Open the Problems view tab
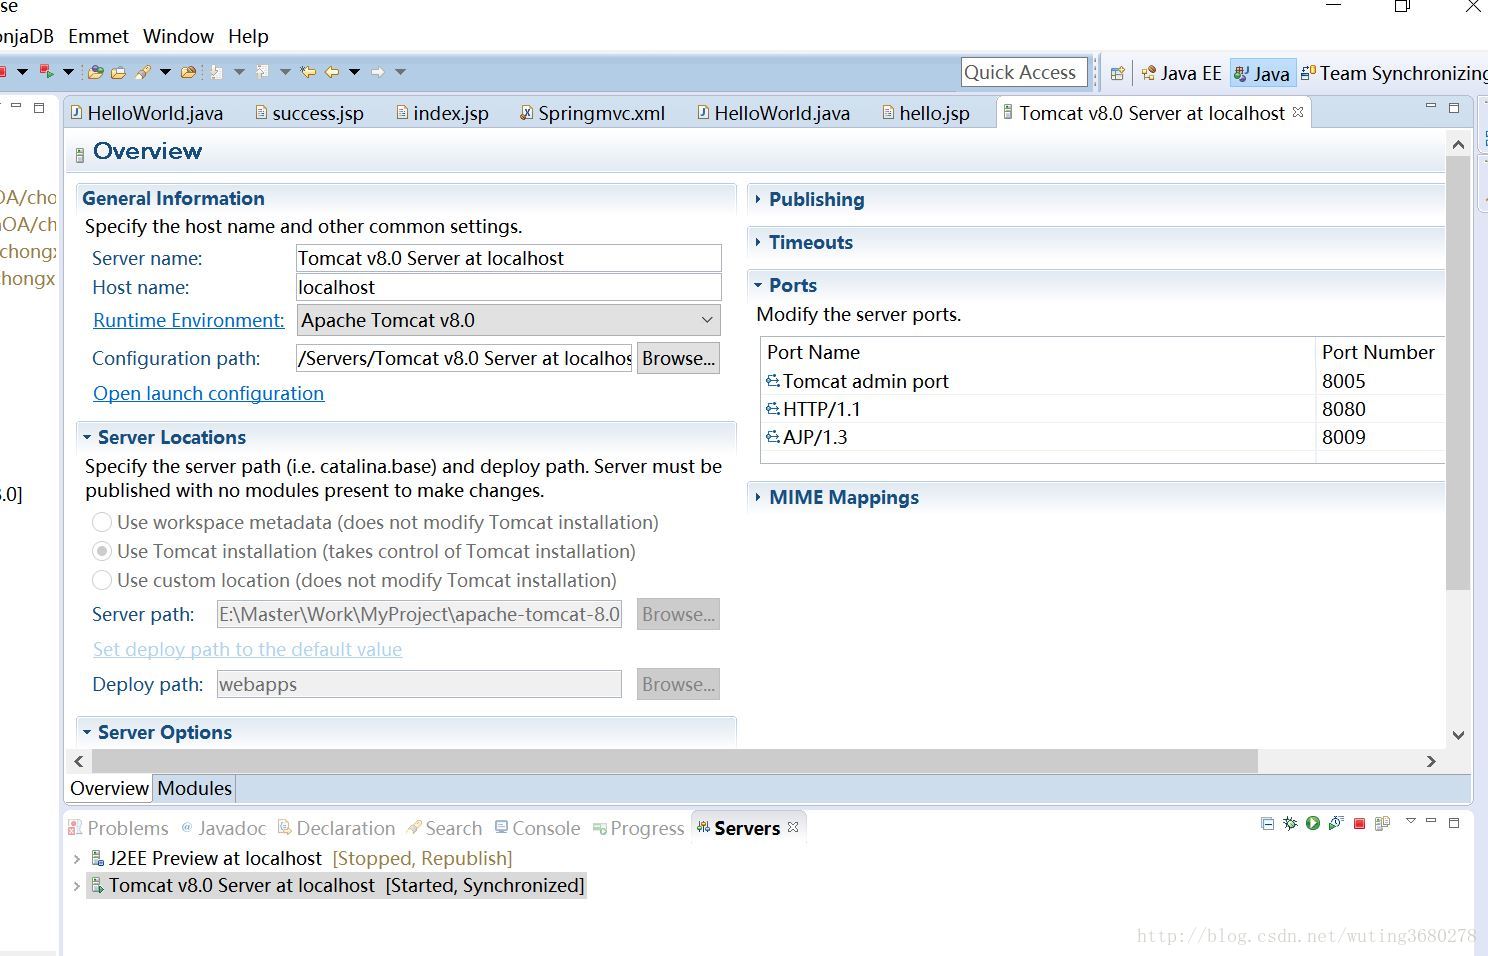Screen dimensions: 1488x956 click(118, 828)
